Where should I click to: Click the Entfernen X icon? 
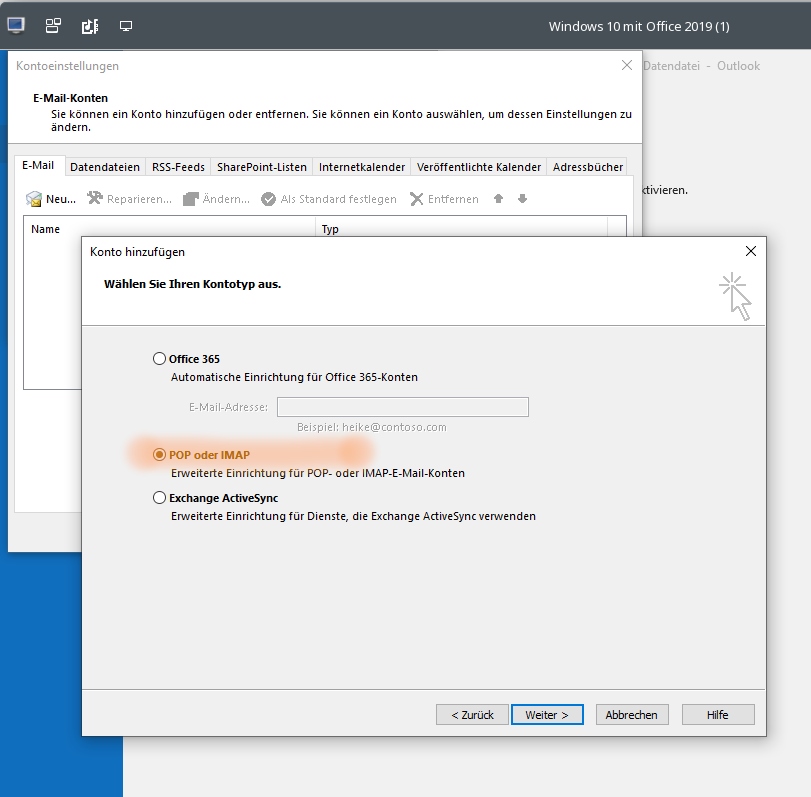point(416,199)
